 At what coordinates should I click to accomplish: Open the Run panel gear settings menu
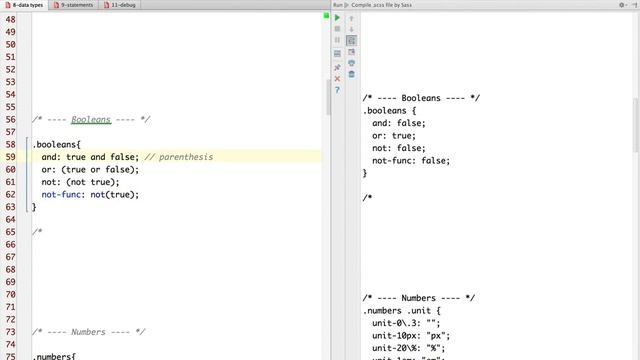coord(622,5)
